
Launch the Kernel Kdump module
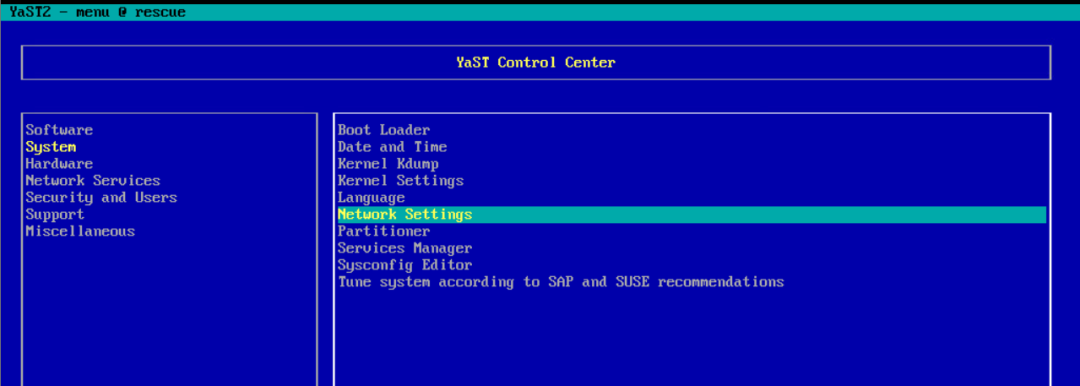pyautogui.click(x=388, y=163)
